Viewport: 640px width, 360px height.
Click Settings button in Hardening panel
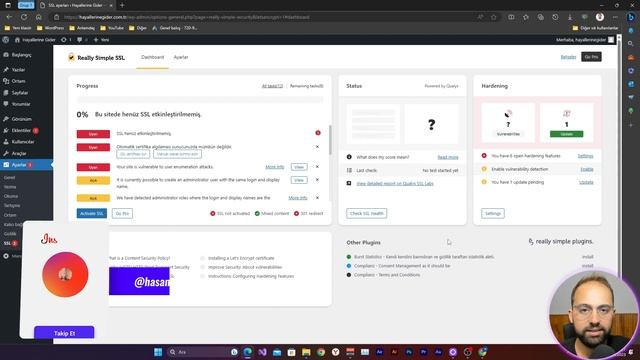(x=493, y=213)
